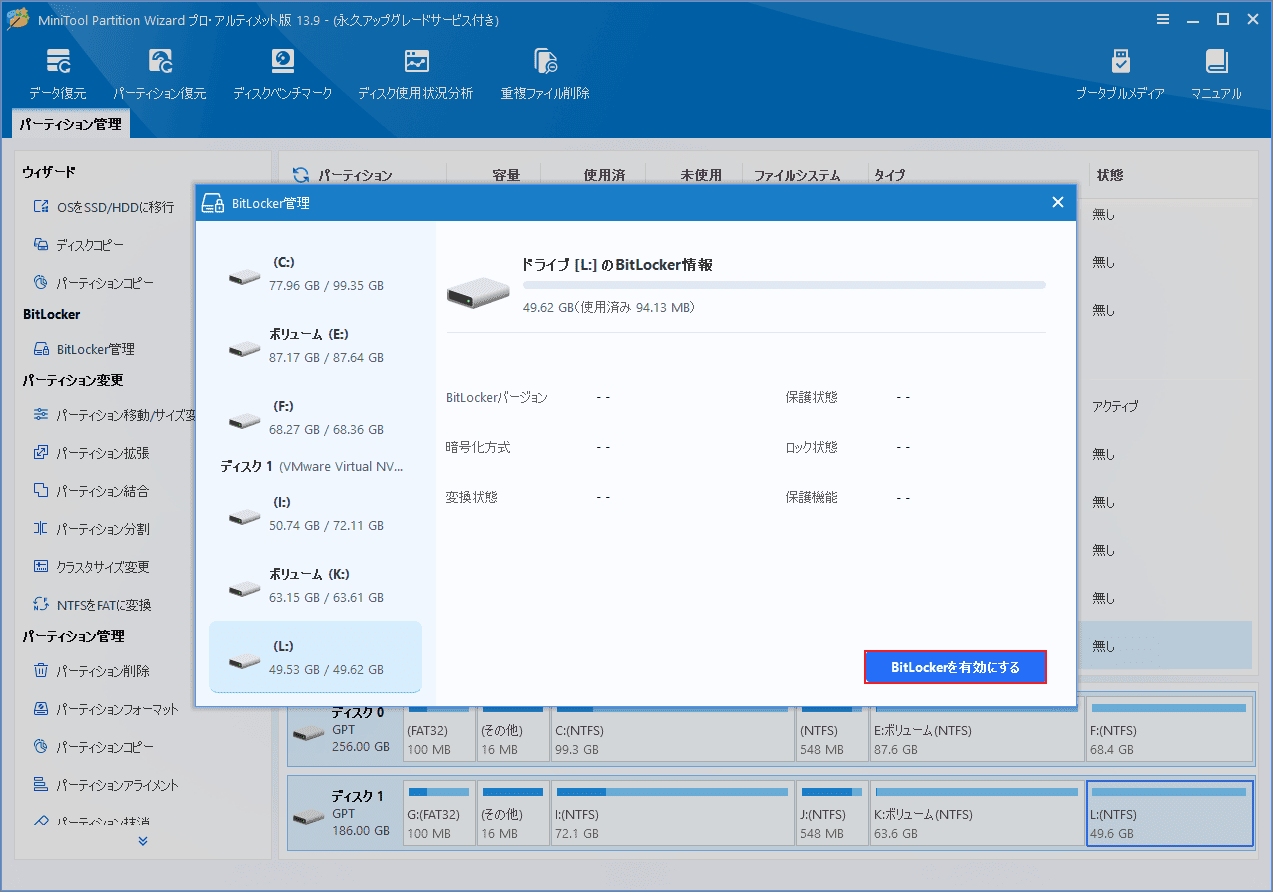Sort by 未使用 column header
This screenshot has height=892, width=1273.
(x=701, y=175)
